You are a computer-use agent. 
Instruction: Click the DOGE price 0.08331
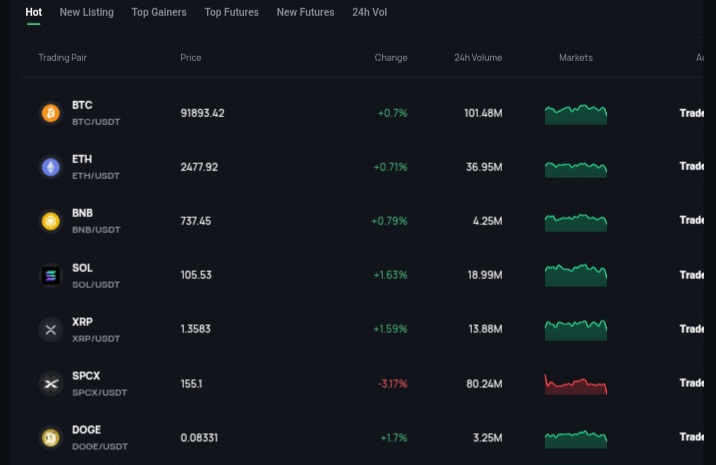tap(199, 438)
